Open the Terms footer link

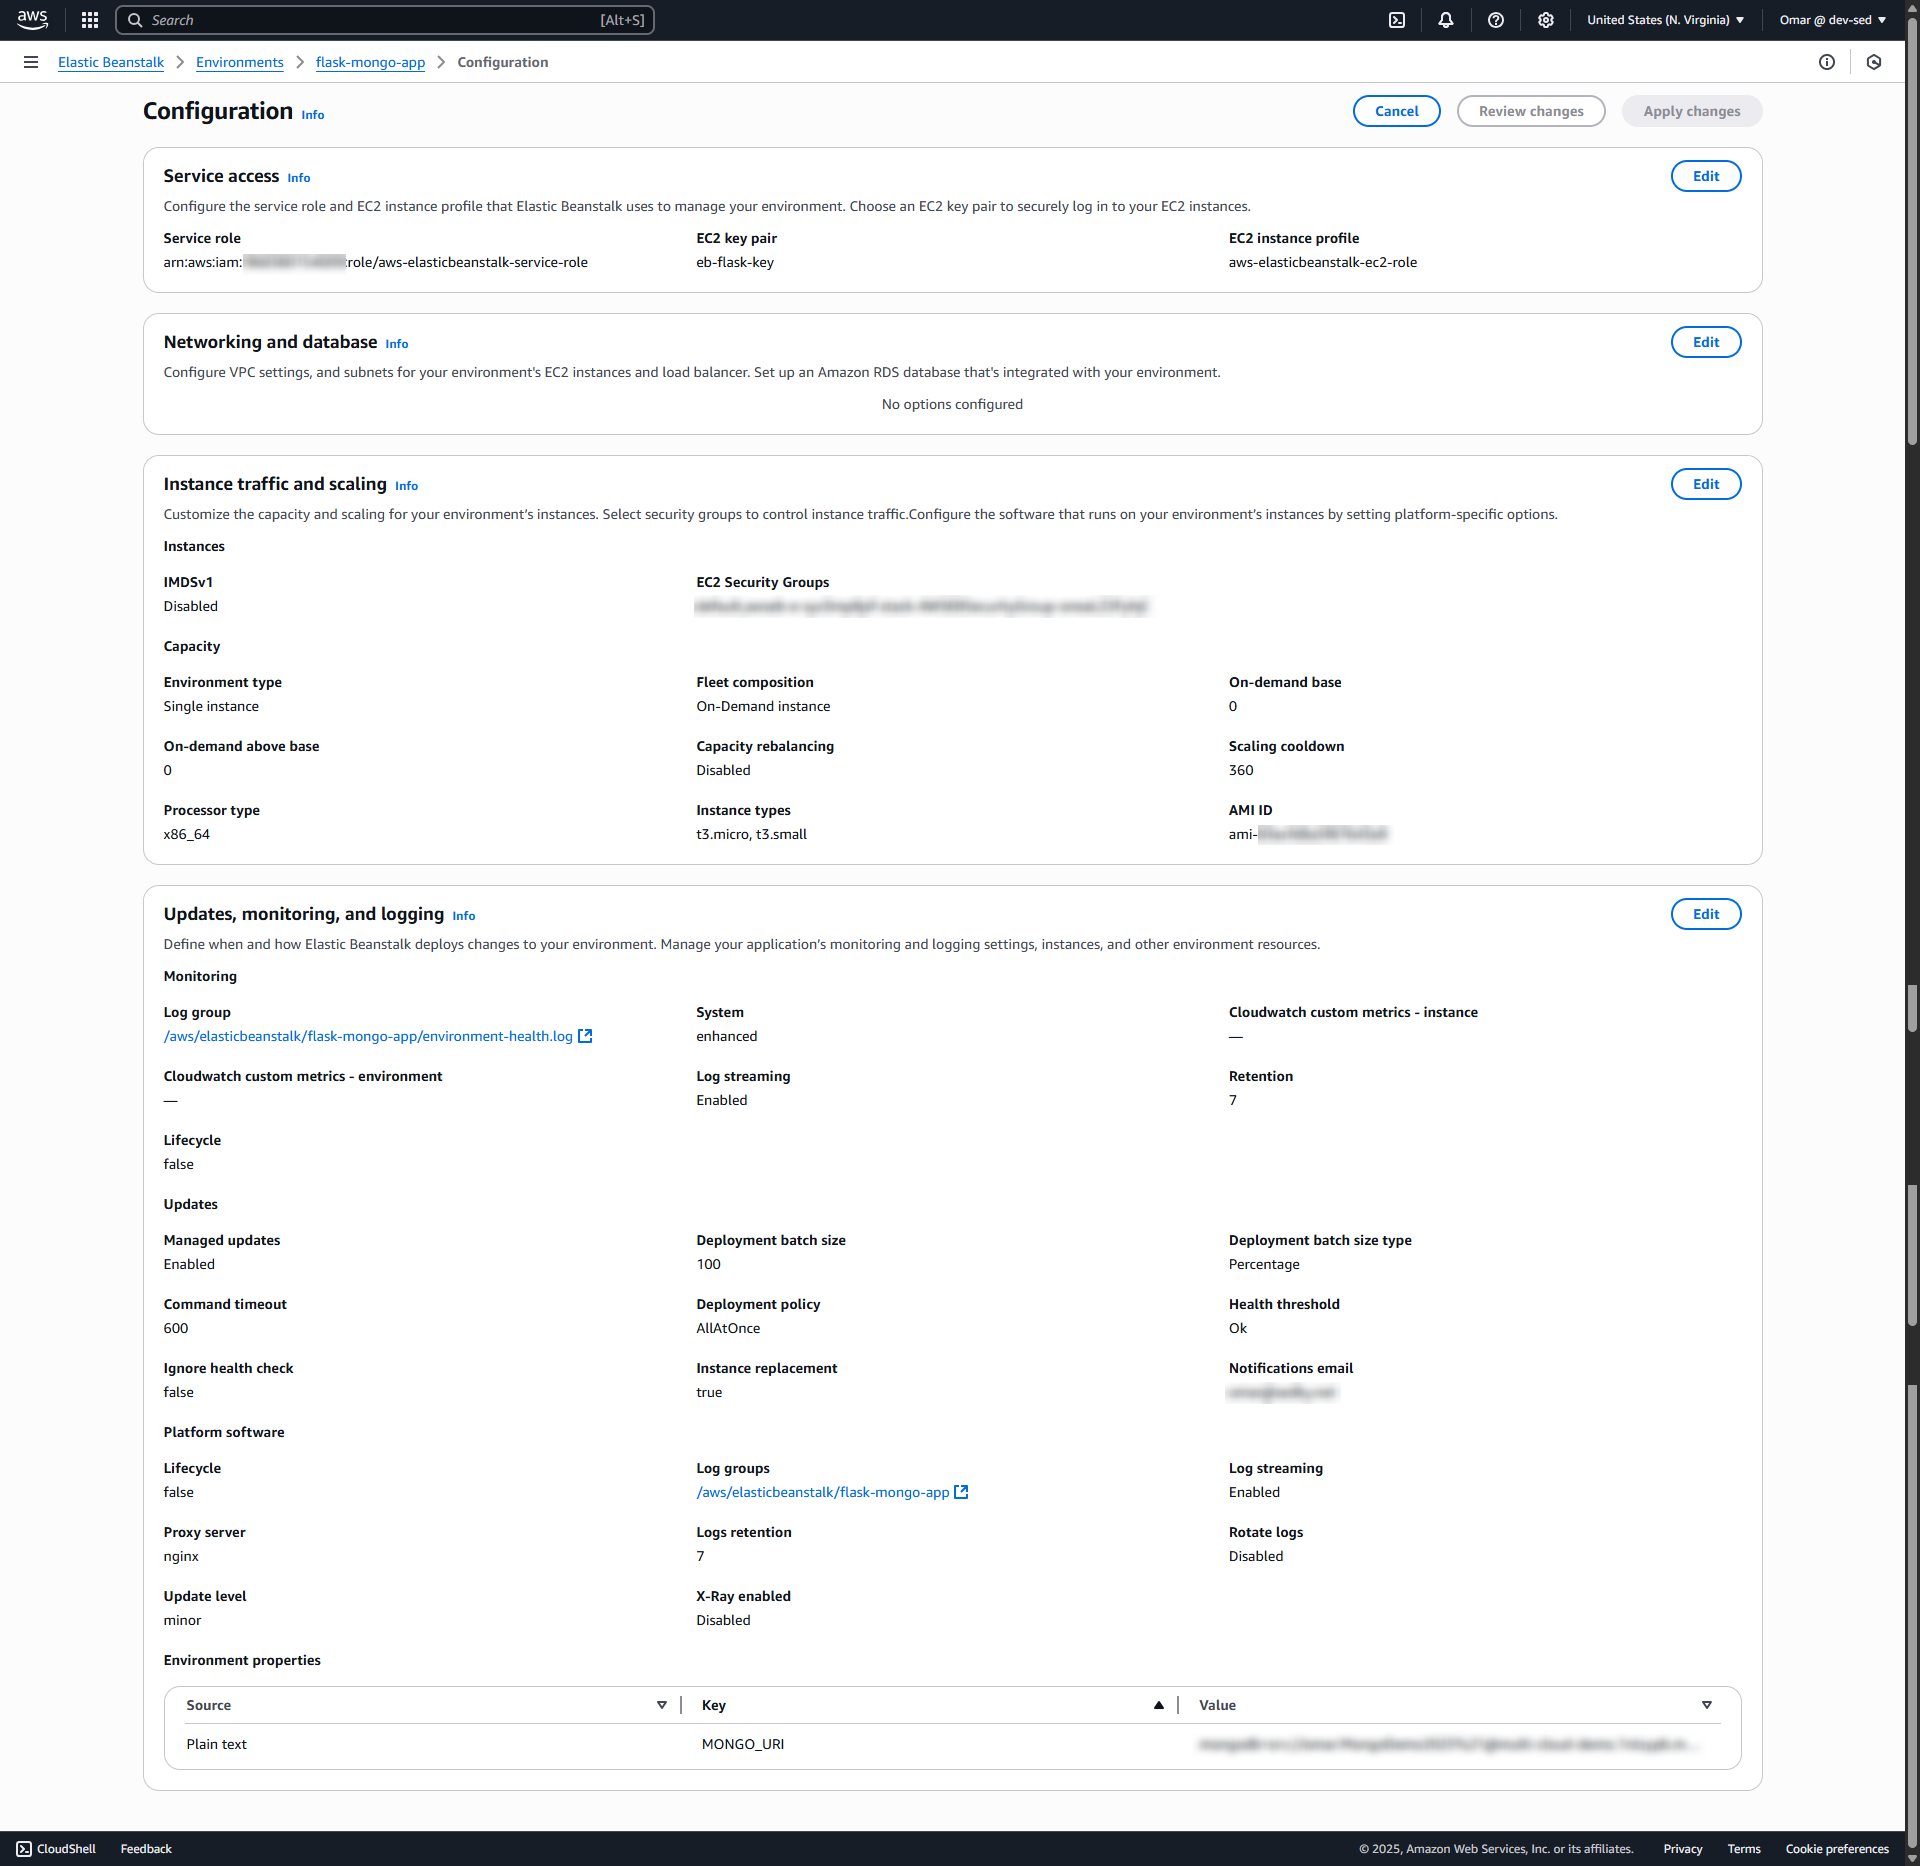coord(1744,1849)
